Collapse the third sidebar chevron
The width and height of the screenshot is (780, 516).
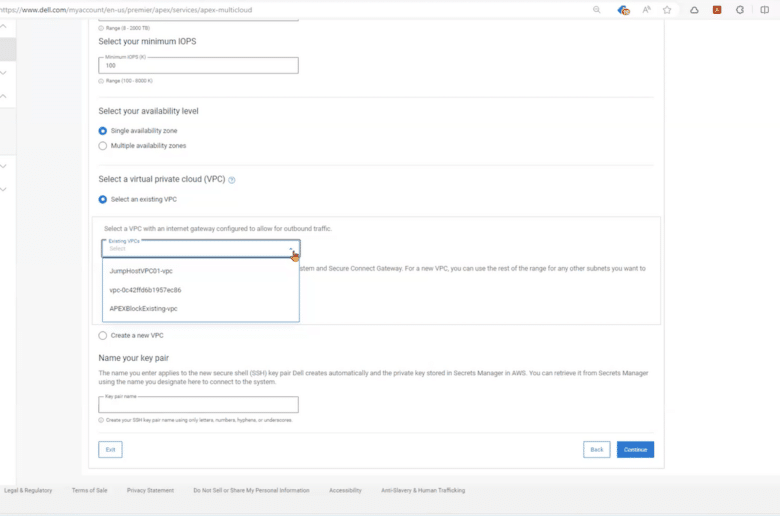click(3, 96)
